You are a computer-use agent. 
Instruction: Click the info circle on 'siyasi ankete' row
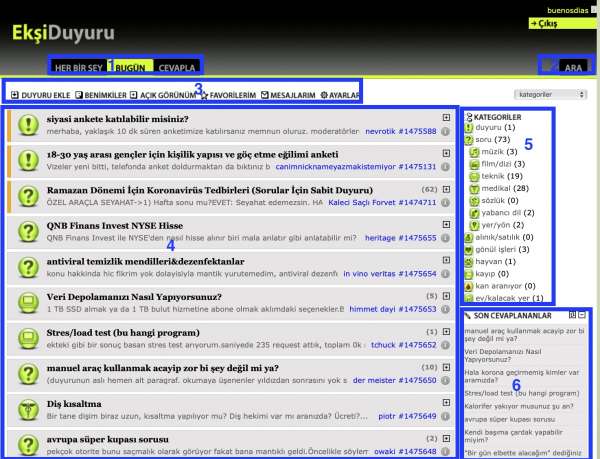coord(445,131)
